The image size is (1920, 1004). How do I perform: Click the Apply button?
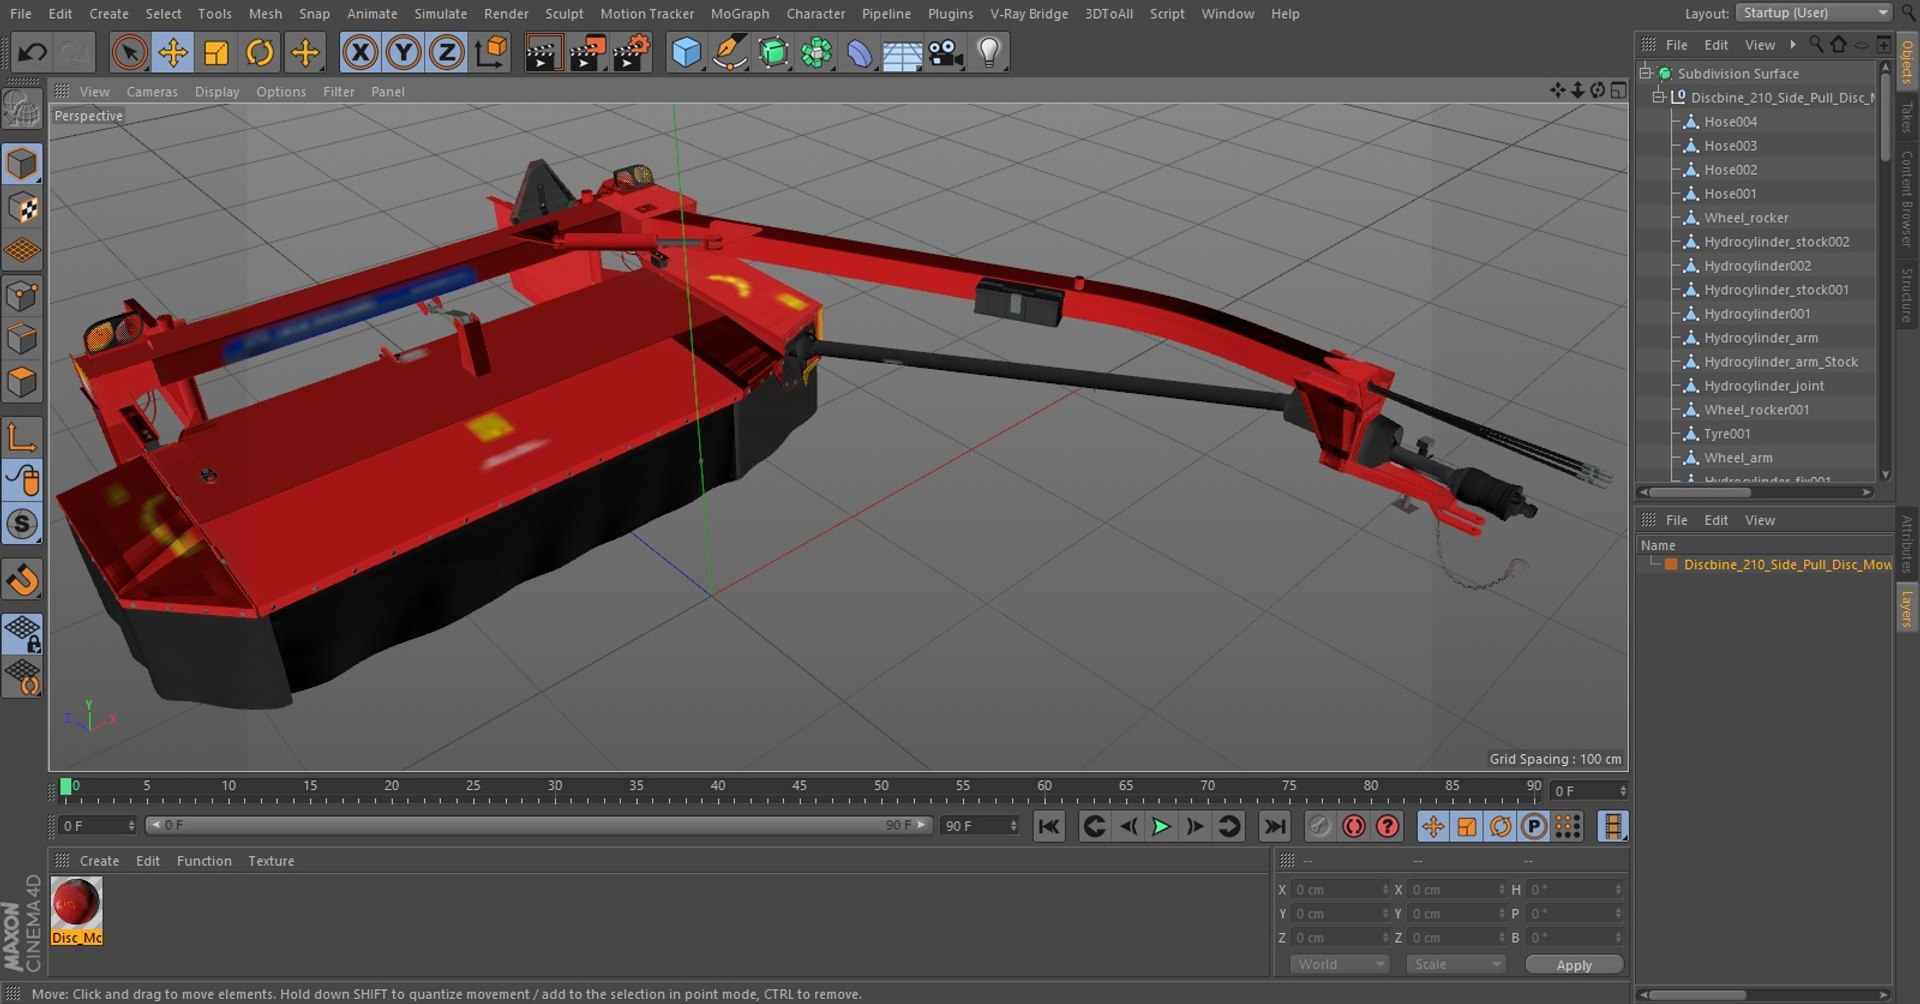1574,965
